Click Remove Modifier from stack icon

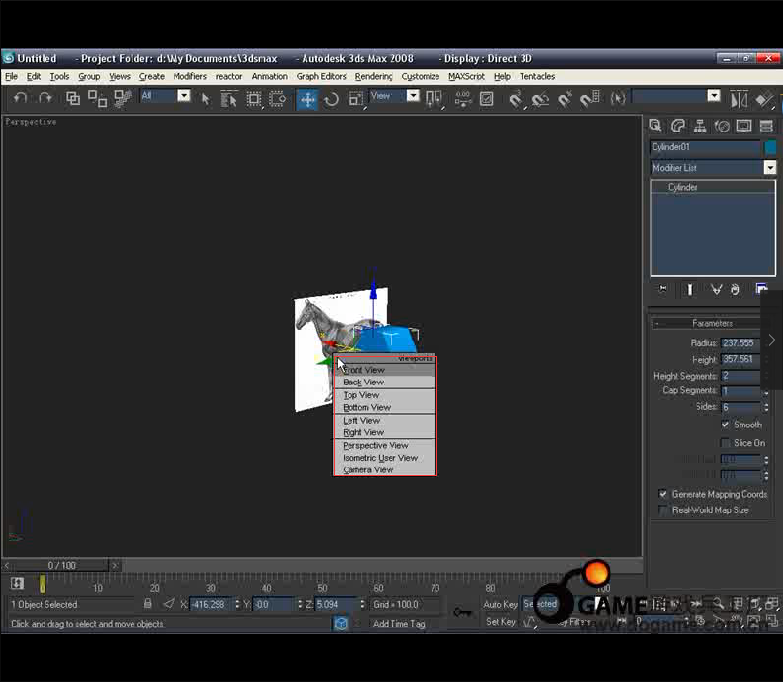[x=735, y=290]
